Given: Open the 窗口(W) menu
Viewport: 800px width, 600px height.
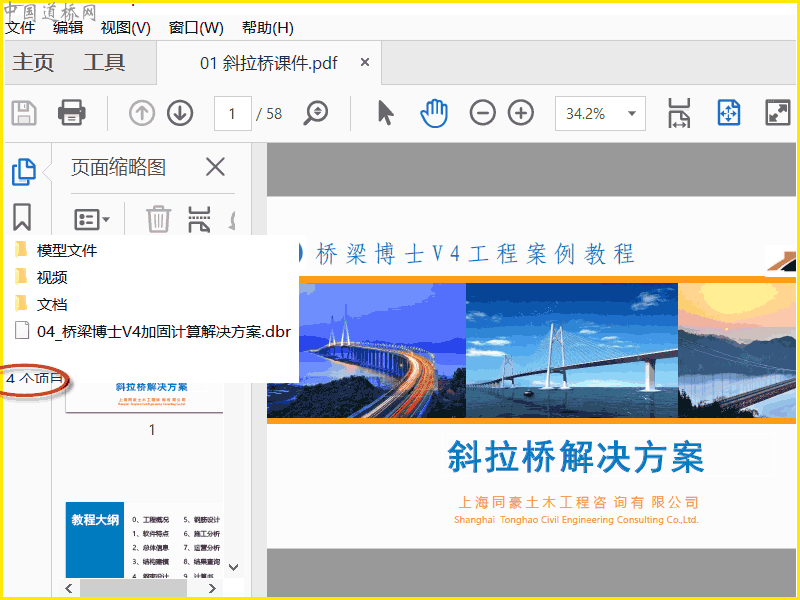Looking at the screenshot, I should click(196, 28).
